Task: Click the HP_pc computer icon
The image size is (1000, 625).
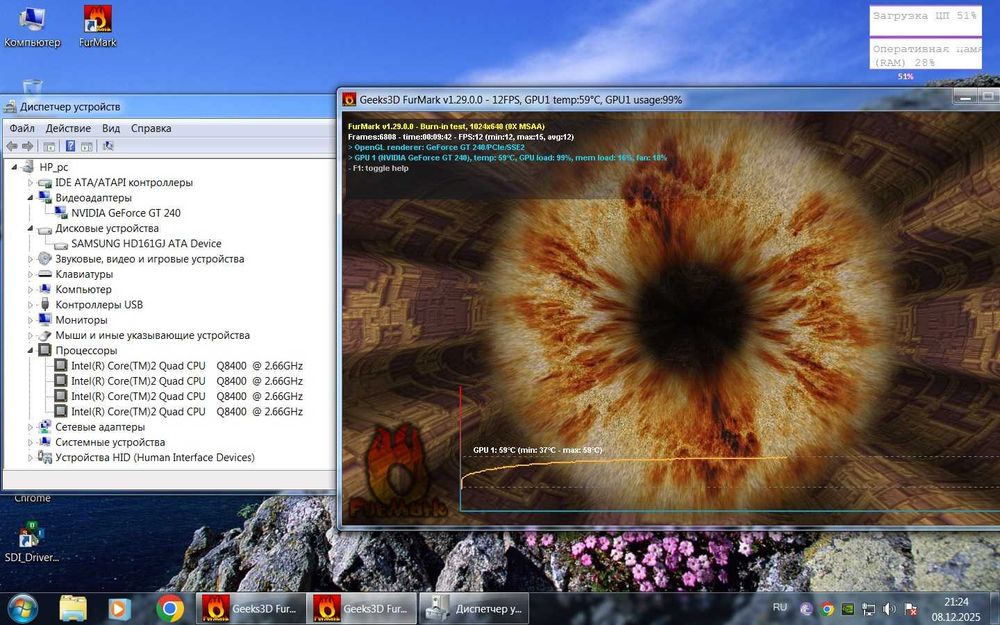Action: point(27,167)
